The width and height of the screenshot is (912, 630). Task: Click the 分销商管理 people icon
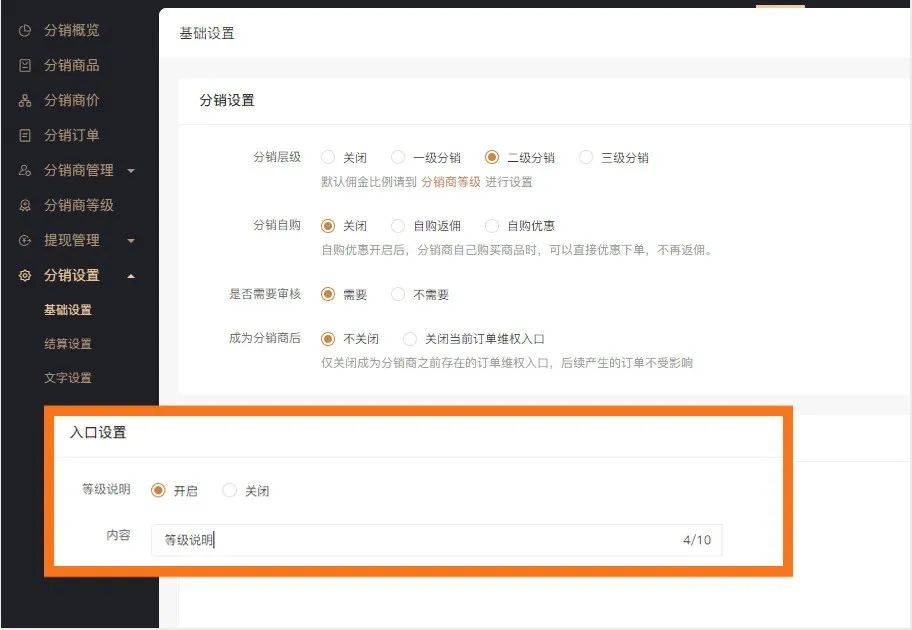coord(24,170)
